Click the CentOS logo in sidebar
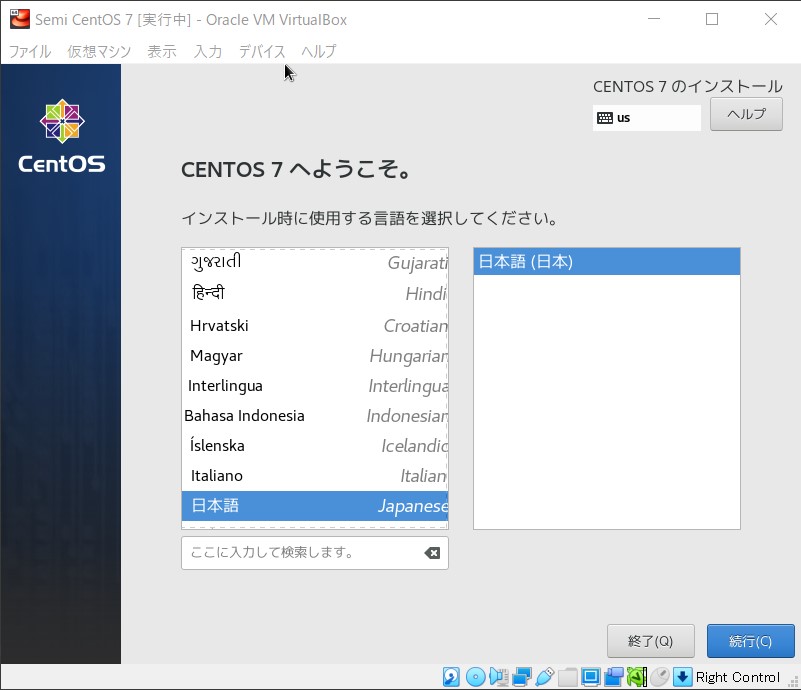The image size is (801, 690). click(x=62, y=136)
